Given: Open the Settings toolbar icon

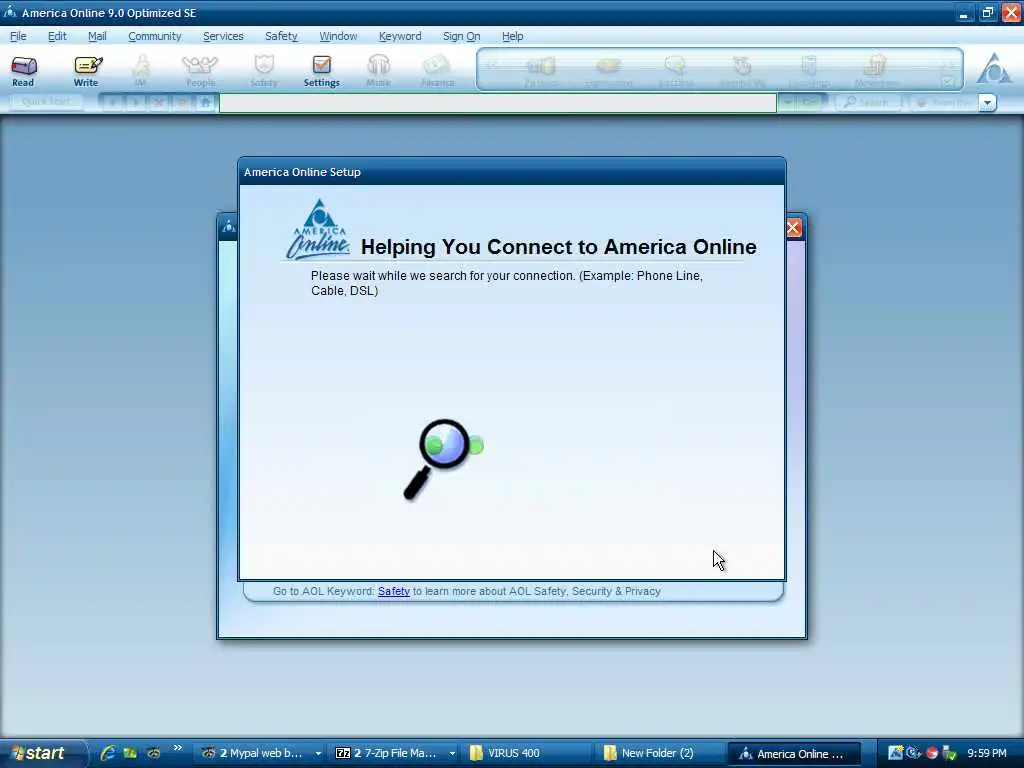Looking at the screenshot, I should point(321,71).
